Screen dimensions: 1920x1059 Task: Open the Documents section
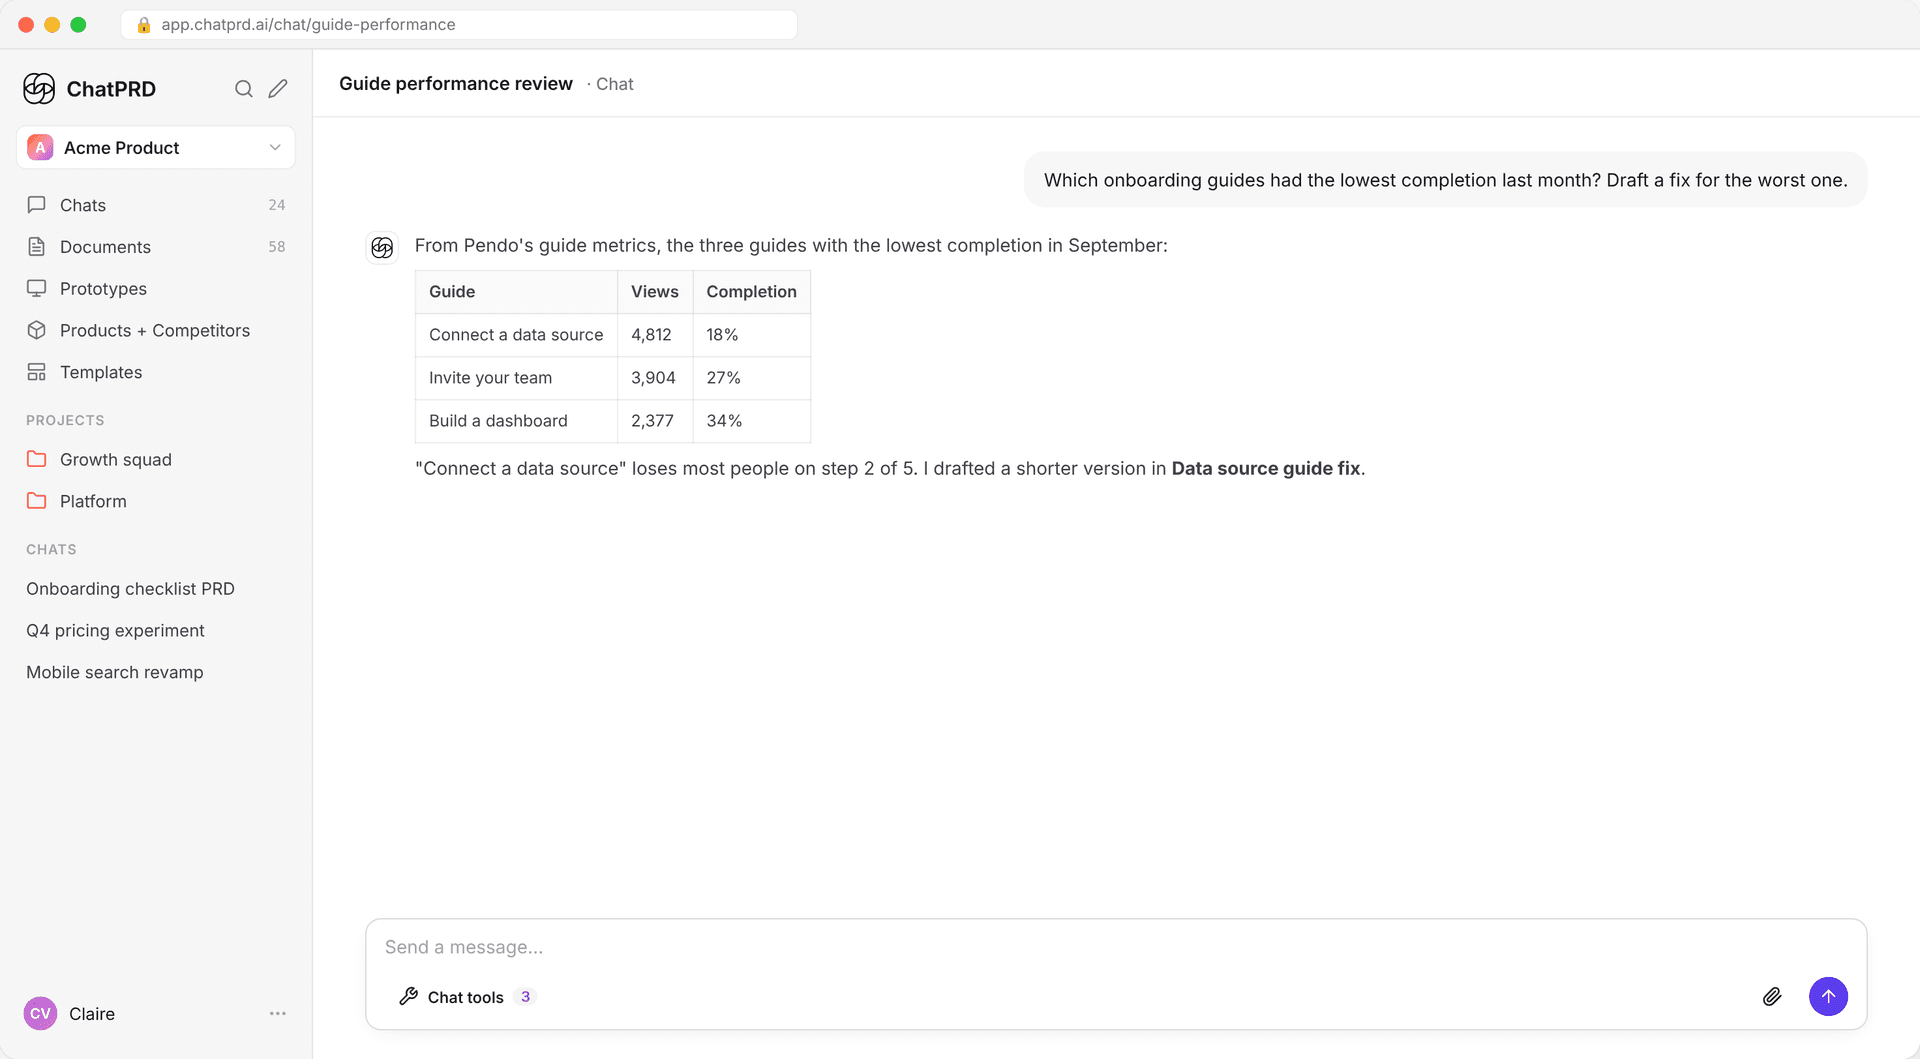pos(156,247)
